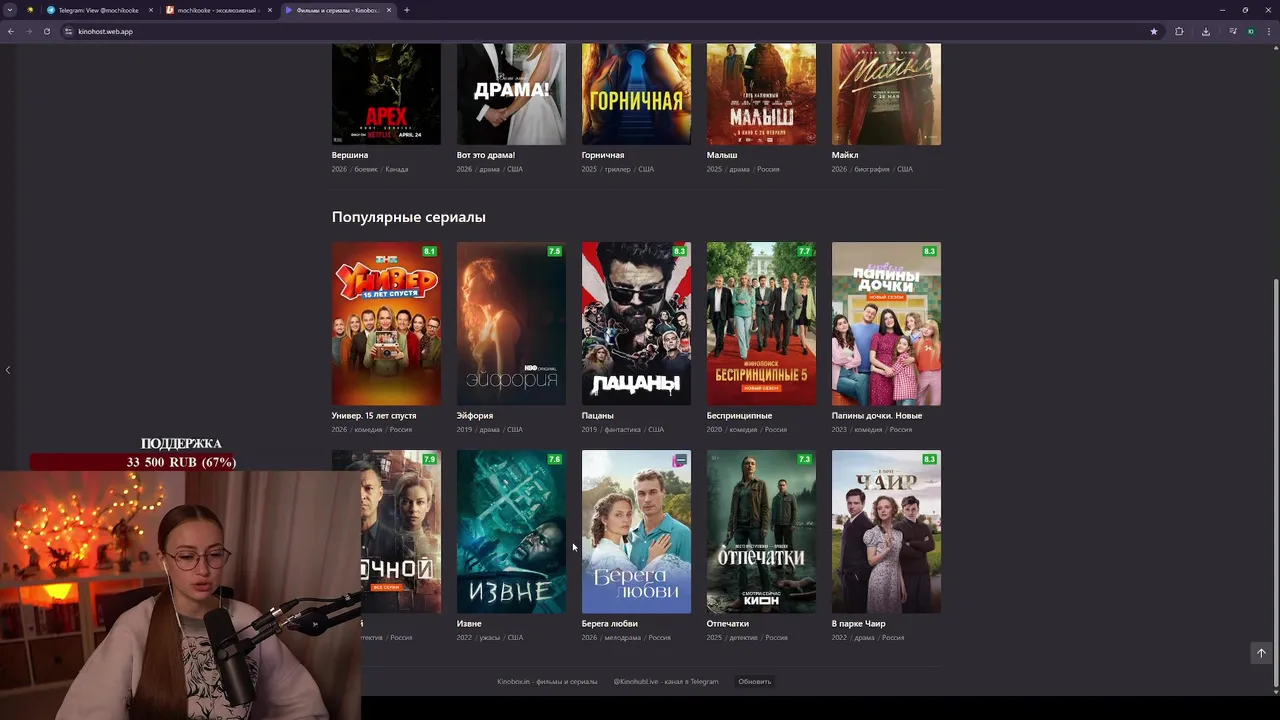Image resolution: width=1280 pixels, height=720 pixels.
Task: Click scroll-to-top arrow button
Action: pos(1261,653)
